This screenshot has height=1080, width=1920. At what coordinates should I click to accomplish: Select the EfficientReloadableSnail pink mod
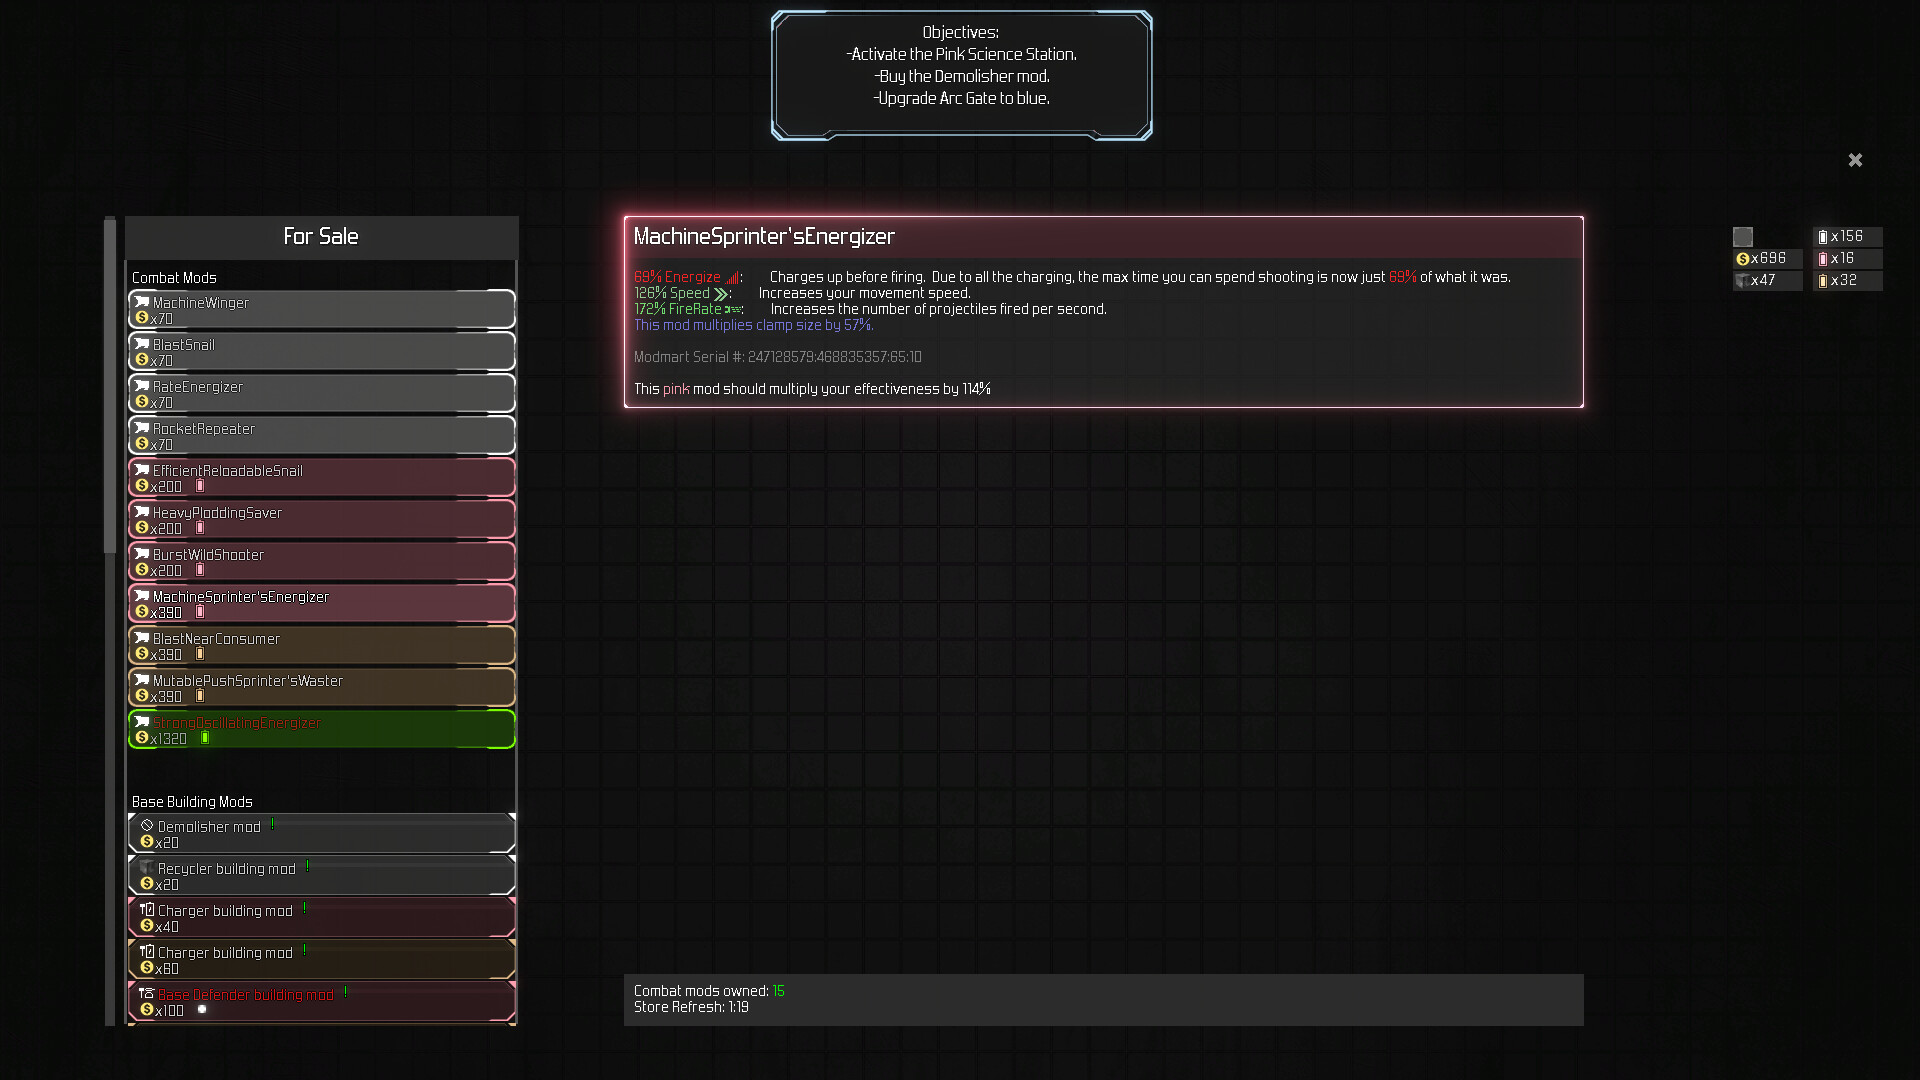click(320, 477)
